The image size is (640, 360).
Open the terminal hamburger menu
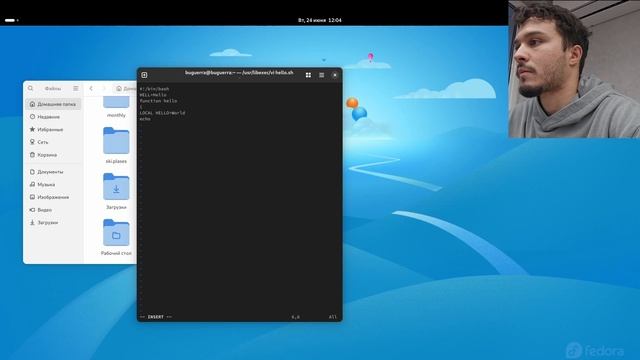point(322,75)
